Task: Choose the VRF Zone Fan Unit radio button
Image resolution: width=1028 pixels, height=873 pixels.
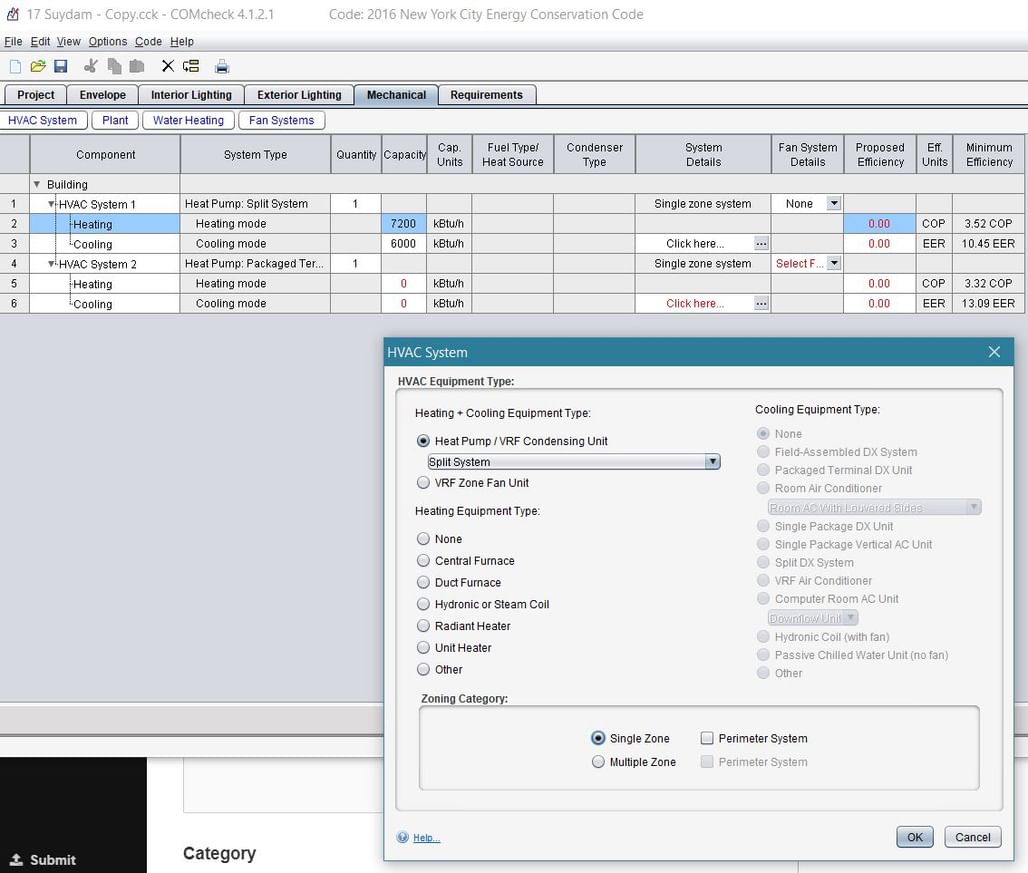Action: click(424, 483)
